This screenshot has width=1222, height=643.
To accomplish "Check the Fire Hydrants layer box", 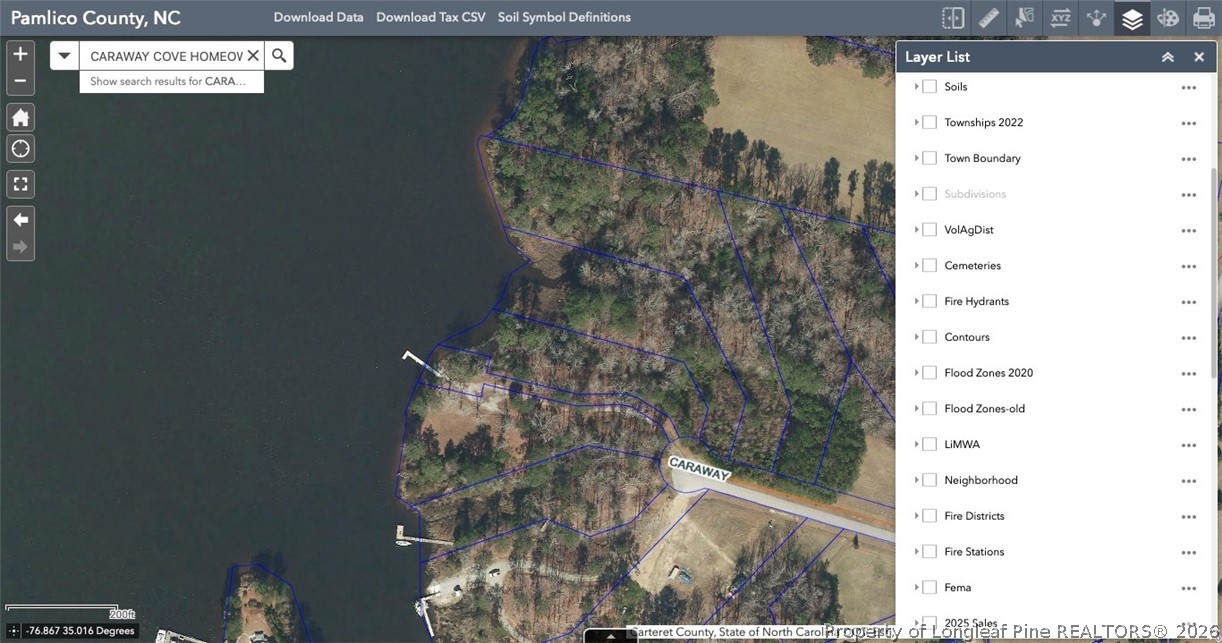I will click(929, 301).
